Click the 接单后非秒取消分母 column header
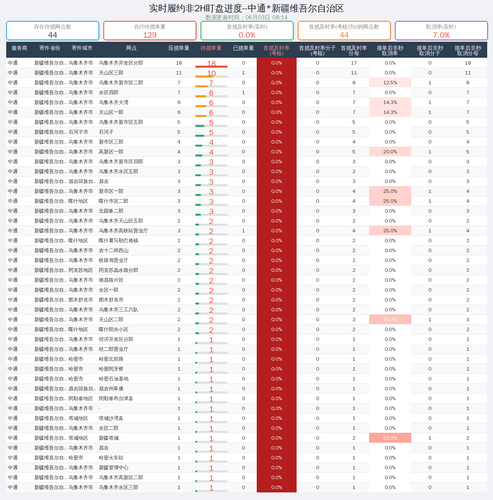The image size is (493, 500). (468, 50)
